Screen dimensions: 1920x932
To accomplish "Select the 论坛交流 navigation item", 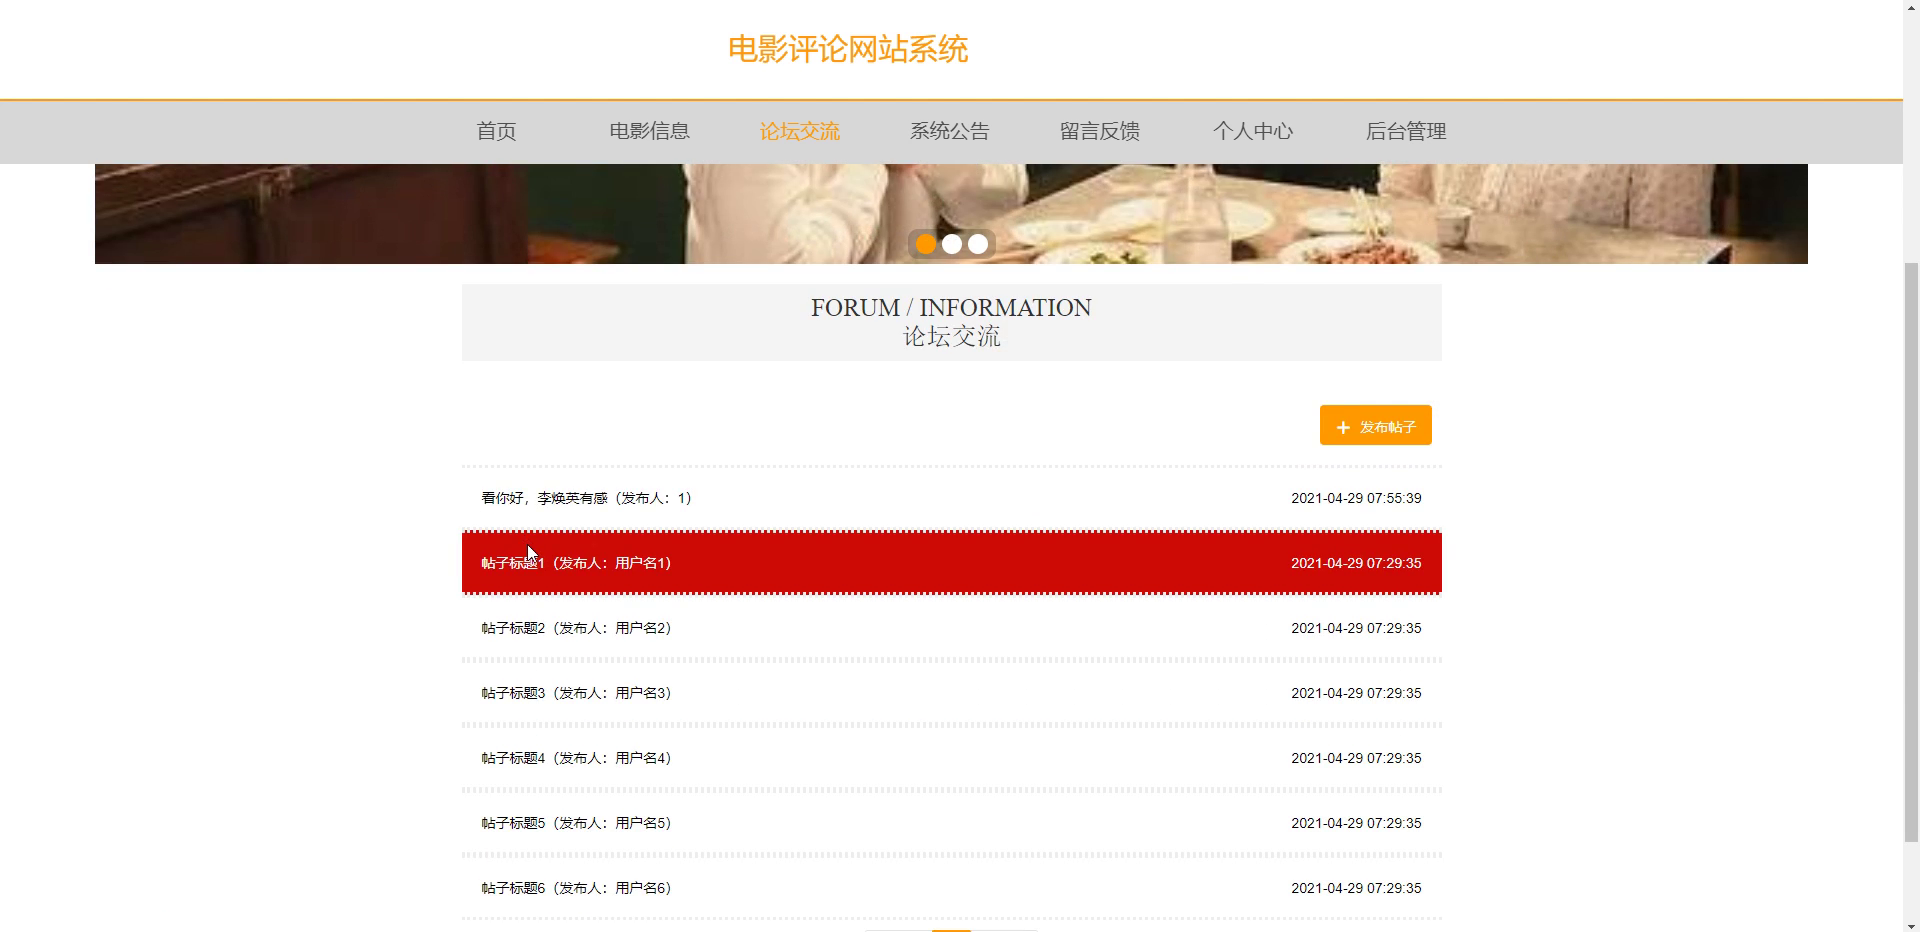I will (800, 131).
